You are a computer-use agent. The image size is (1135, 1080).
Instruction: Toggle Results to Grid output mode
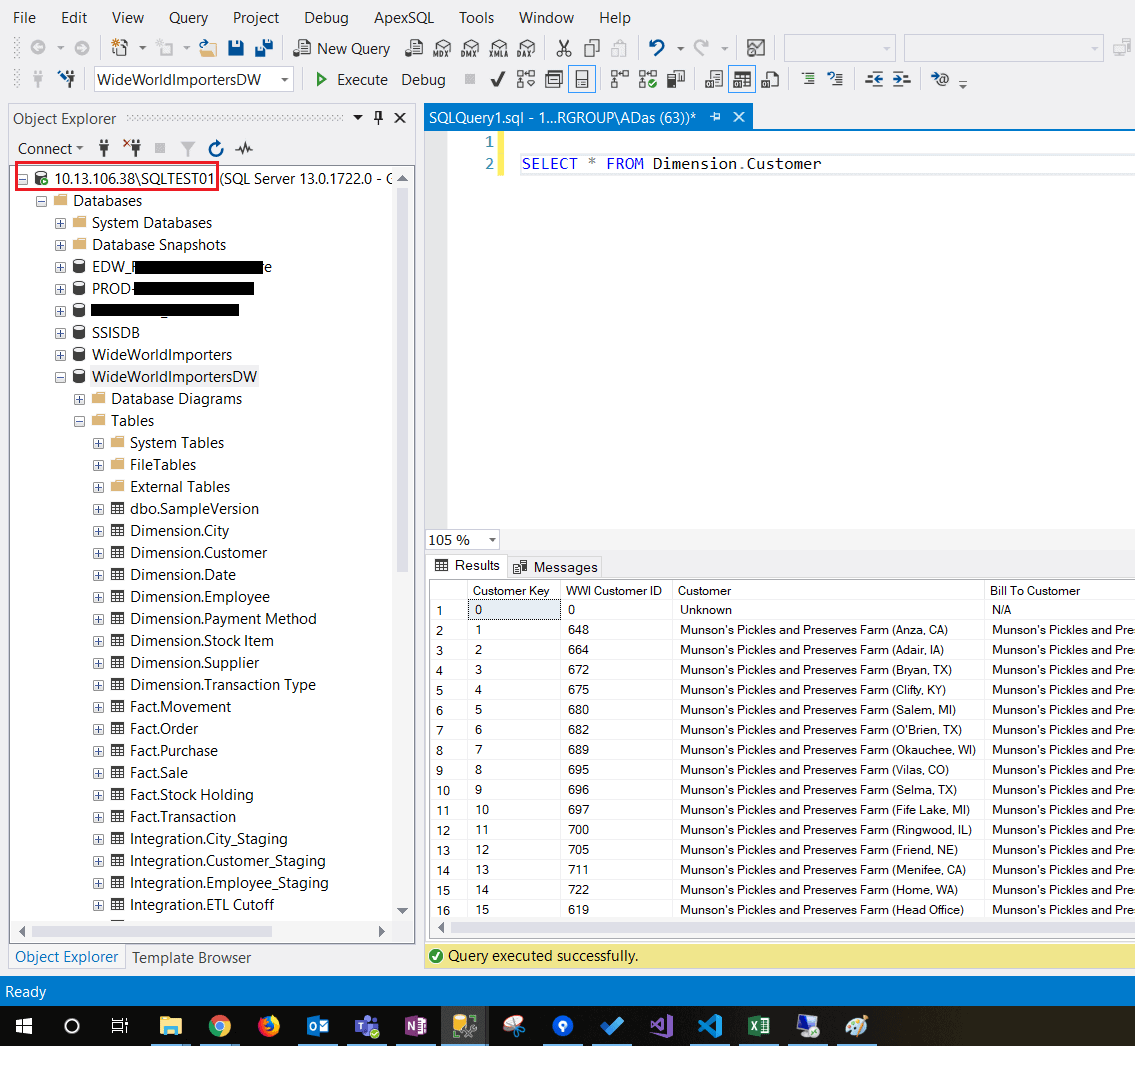(742, 80)
